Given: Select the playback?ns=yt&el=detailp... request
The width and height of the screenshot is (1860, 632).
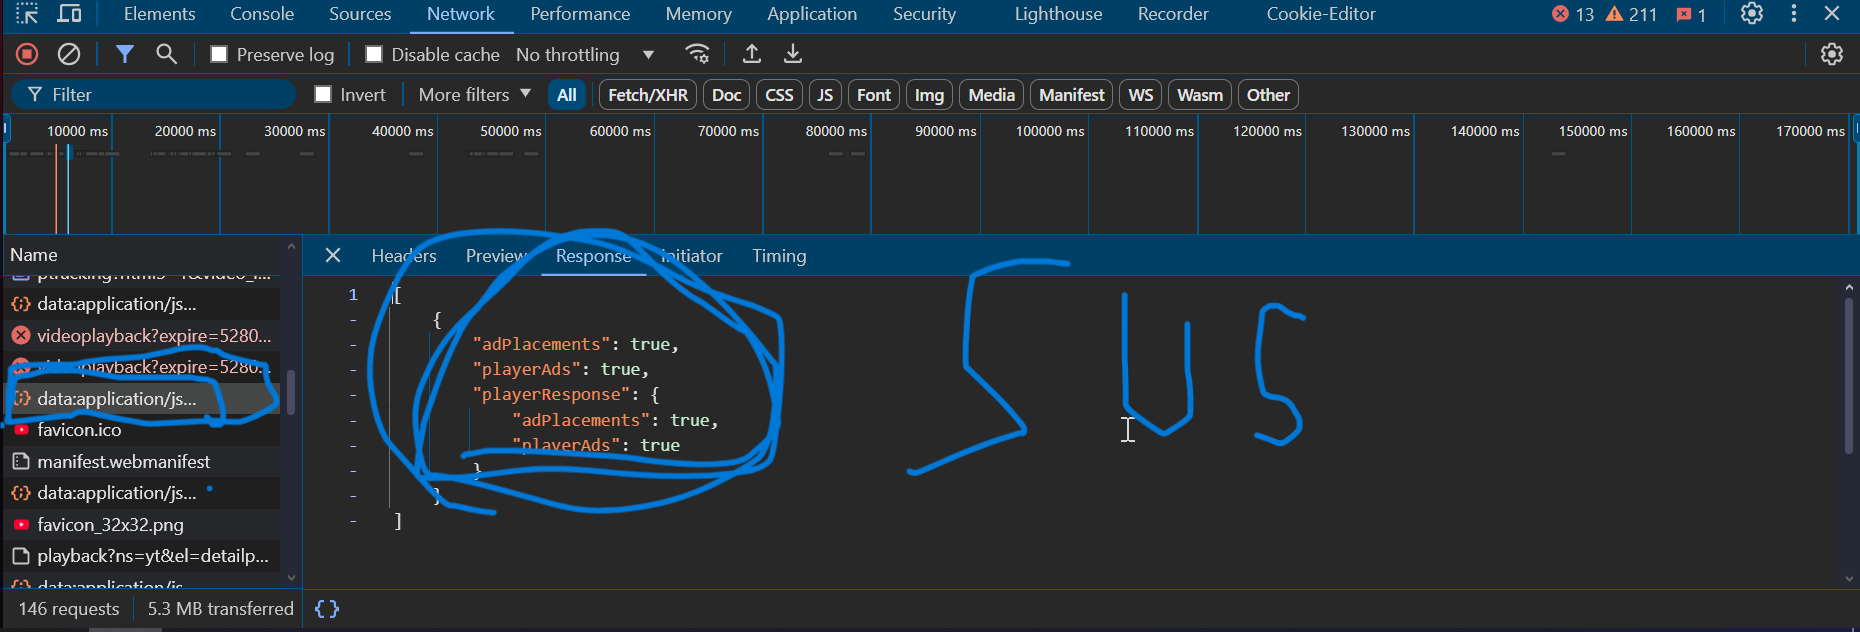Looking at the screenshot, I should tap(142, 556).
